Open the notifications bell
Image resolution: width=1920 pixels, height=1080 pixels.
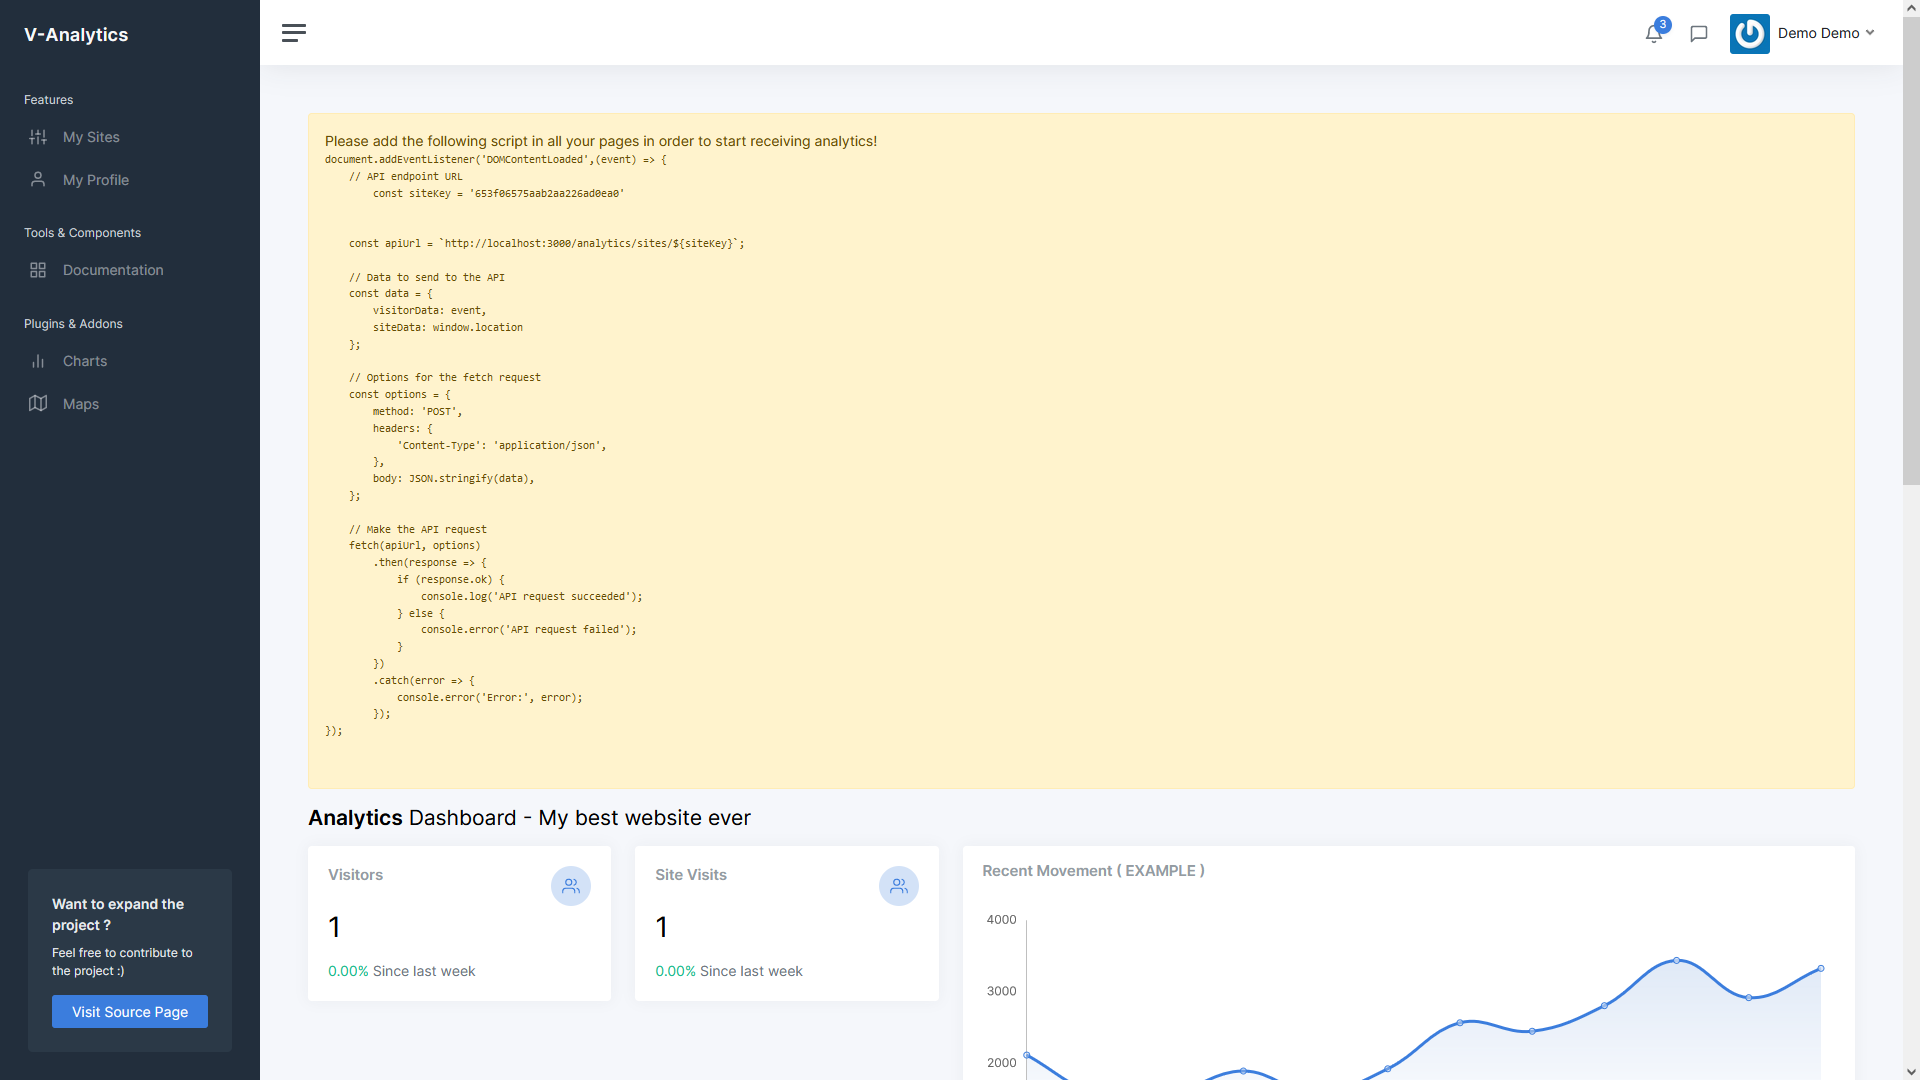[1654, 34]
